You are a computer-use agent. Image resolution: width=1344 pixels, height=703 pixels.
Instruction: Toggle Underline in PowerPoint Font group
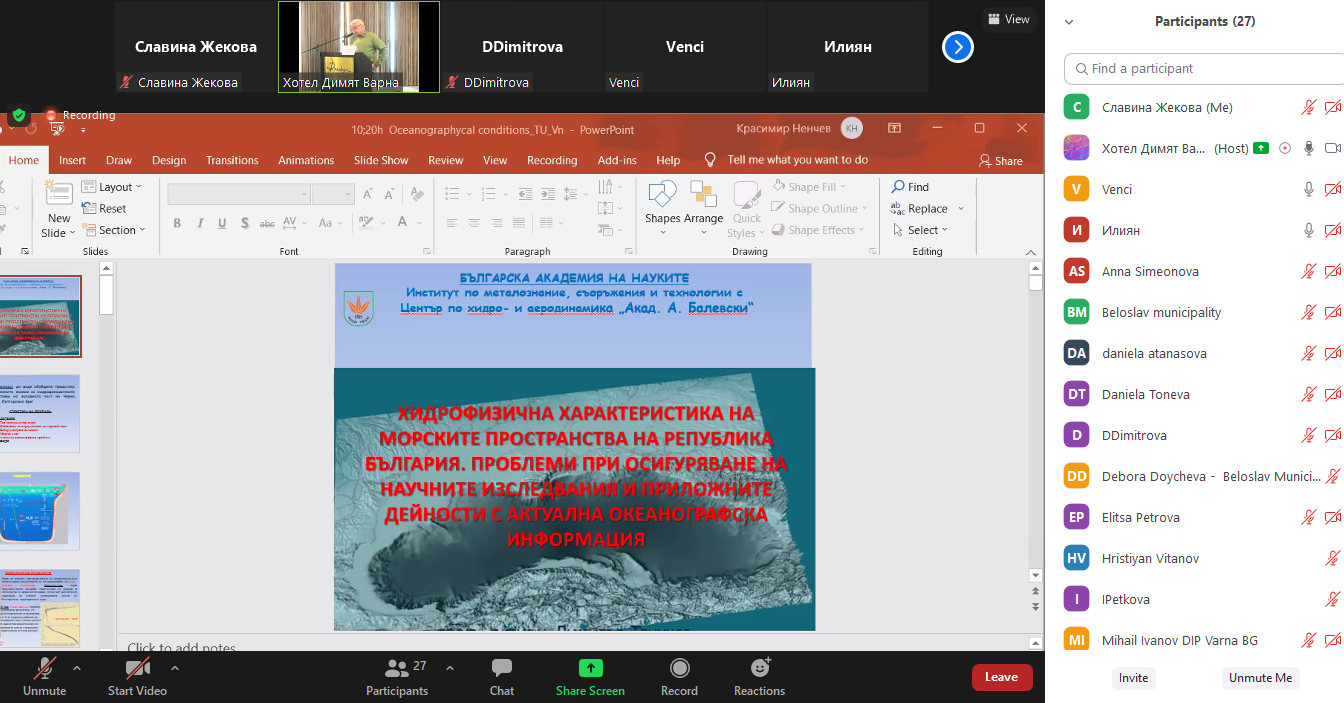[223, 223]
